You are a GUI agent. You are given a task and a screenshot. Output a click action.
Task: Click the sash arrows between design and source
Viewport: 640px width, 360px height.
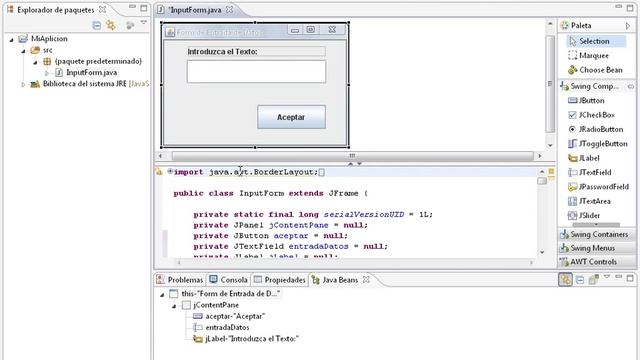click(x=354, y=164)
